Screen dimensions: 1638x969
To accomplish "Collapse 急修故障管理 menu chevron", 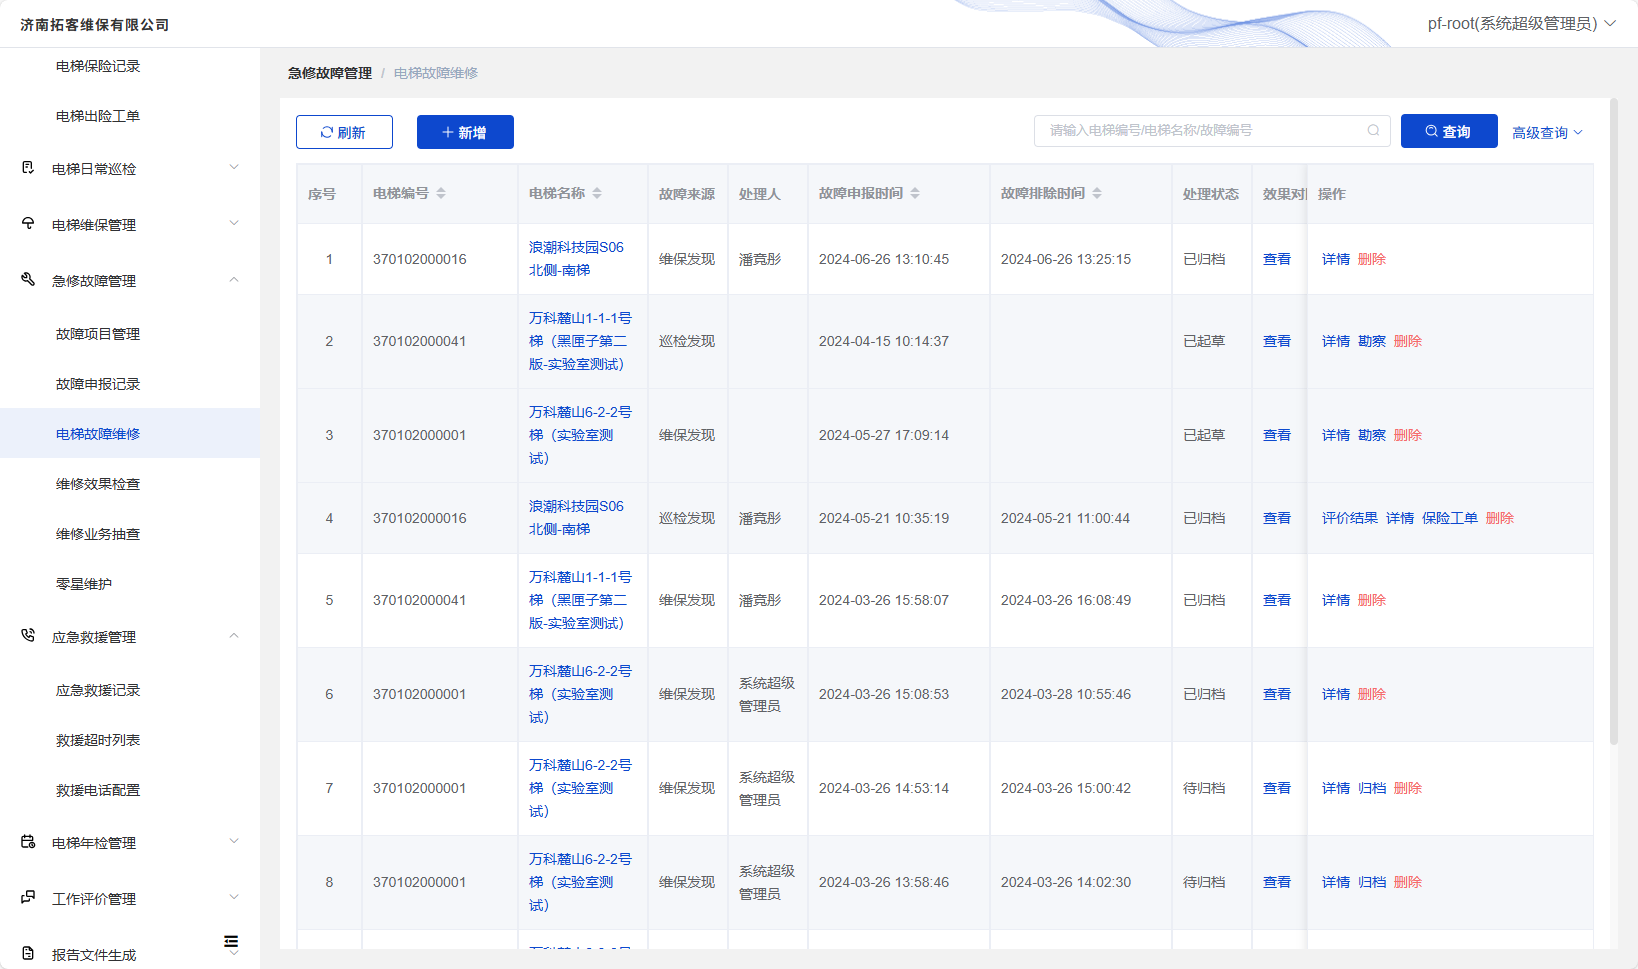I will click(x=234, y=279).
